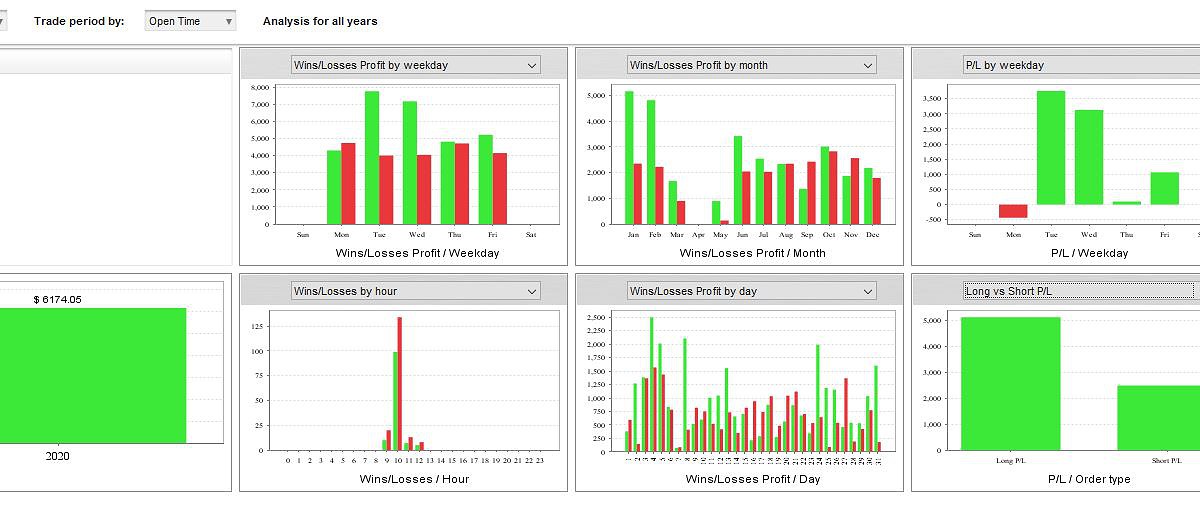Expand the Wins/Losses Profit by day dropdown
The height and width of the screenshot is (519, 1200).
coord(751,291)
